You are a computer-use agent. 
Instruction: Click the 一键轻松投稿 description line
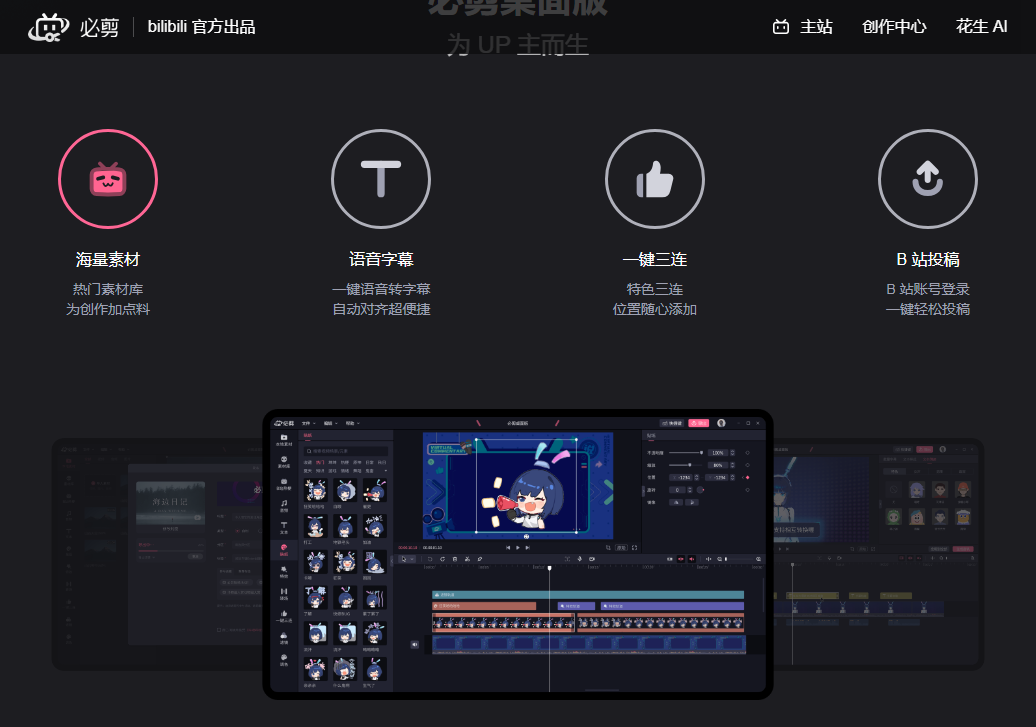[x=928, y=309]
